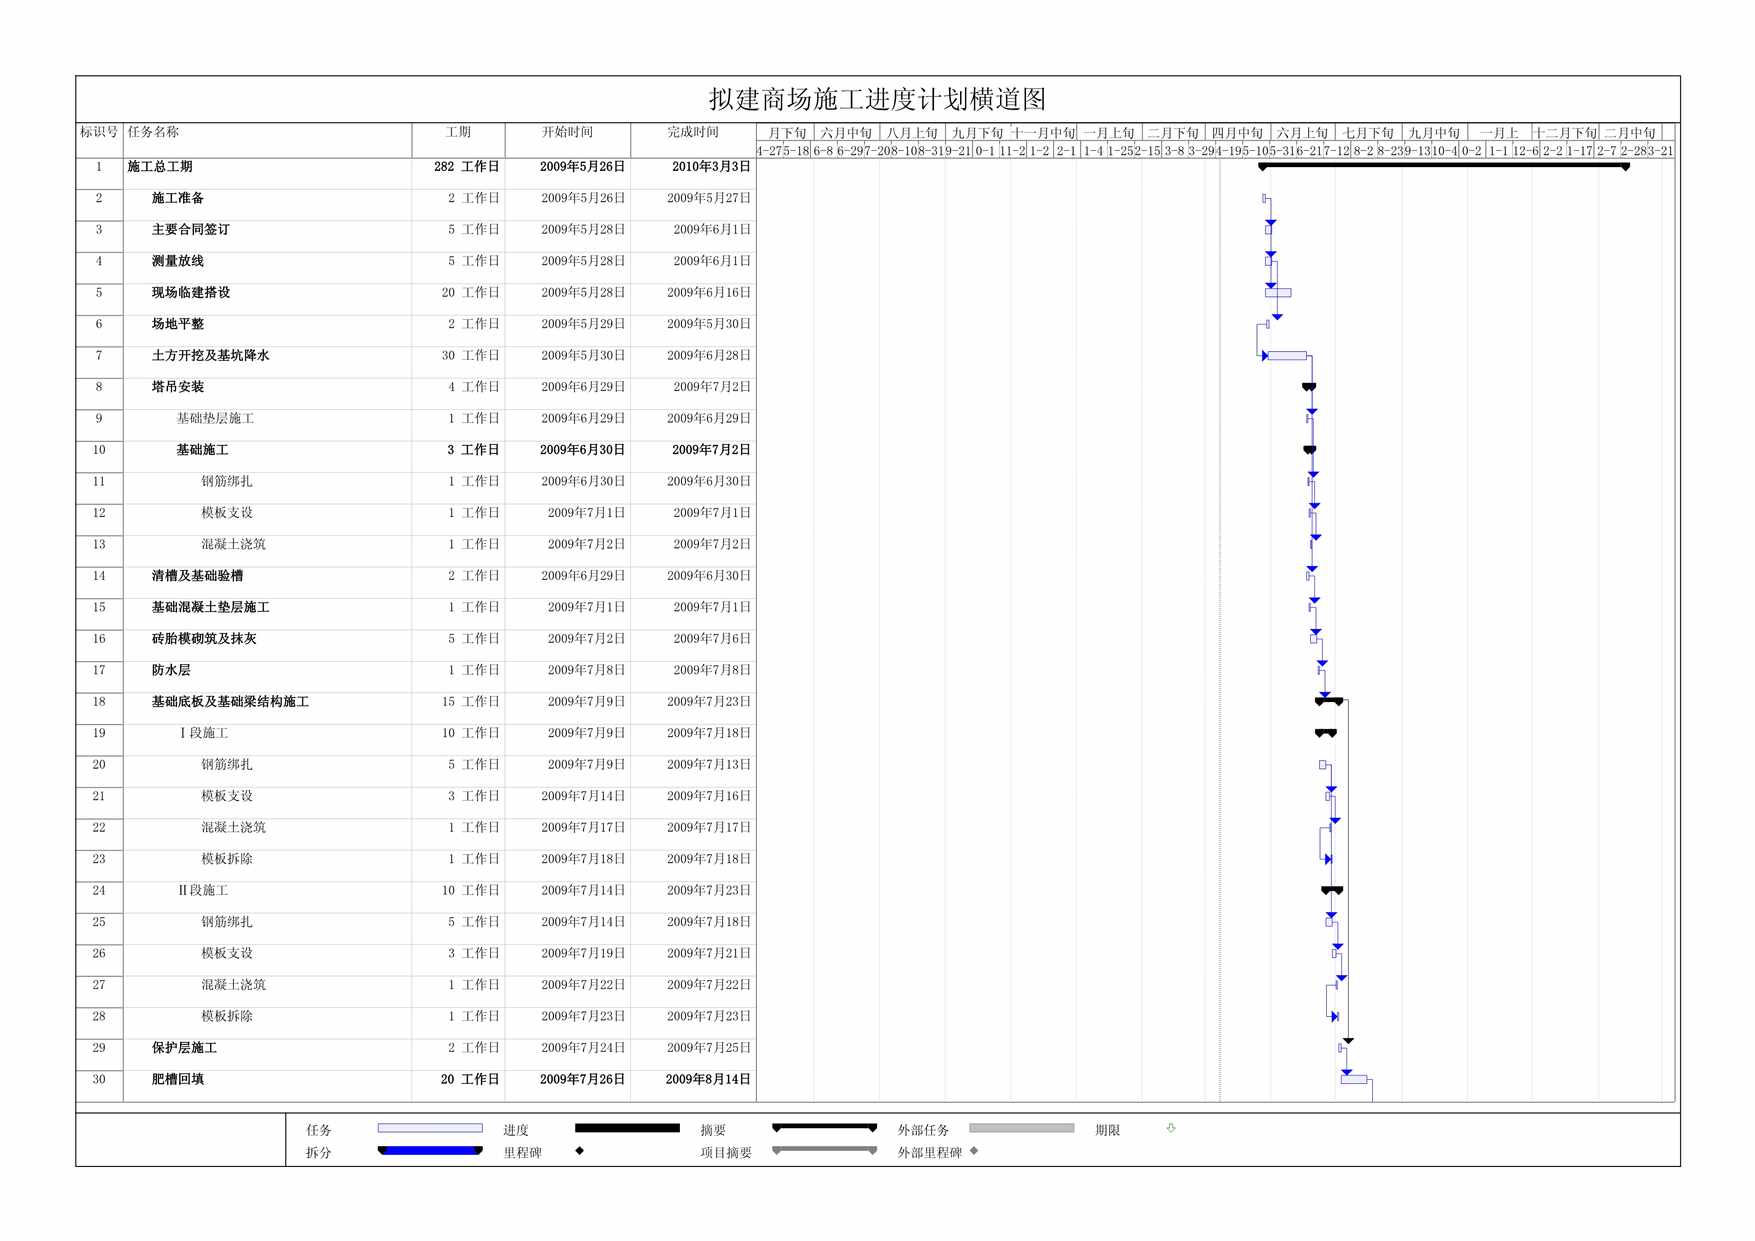Click 混凝土浇筑 in row 13
Screen dimensions: 1755x1241
point(233,545)
